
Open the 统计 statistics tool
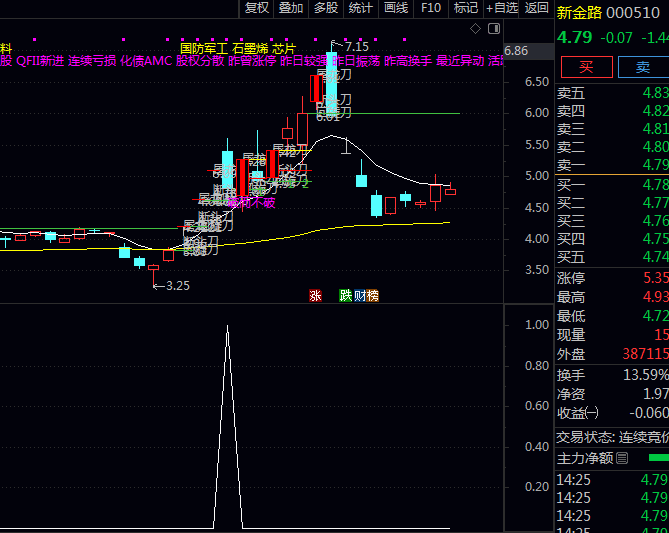(x=361, y=8)
